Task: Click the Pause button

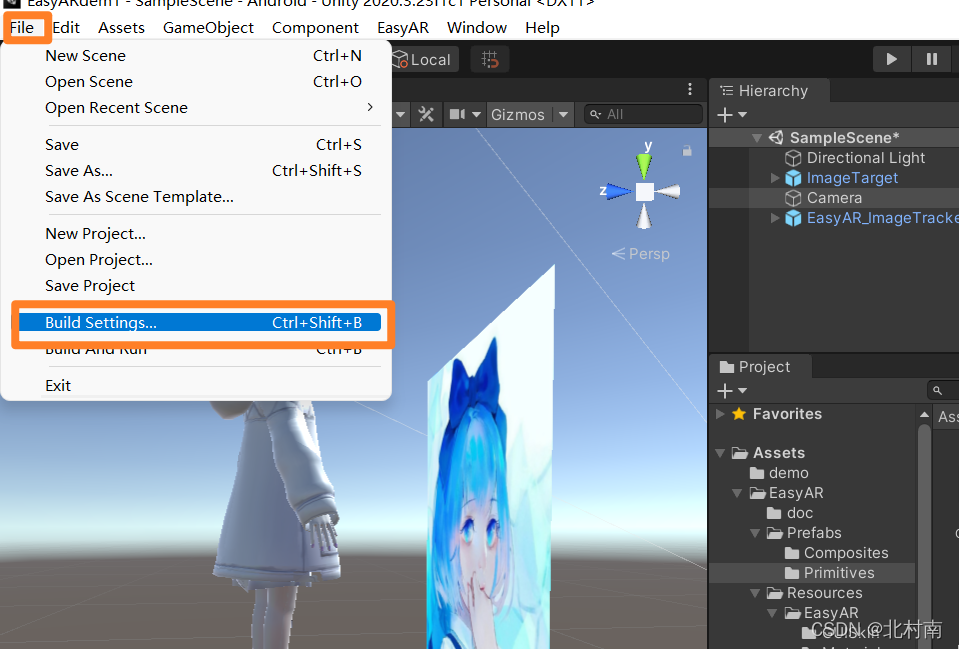Action: click(931, 59)
